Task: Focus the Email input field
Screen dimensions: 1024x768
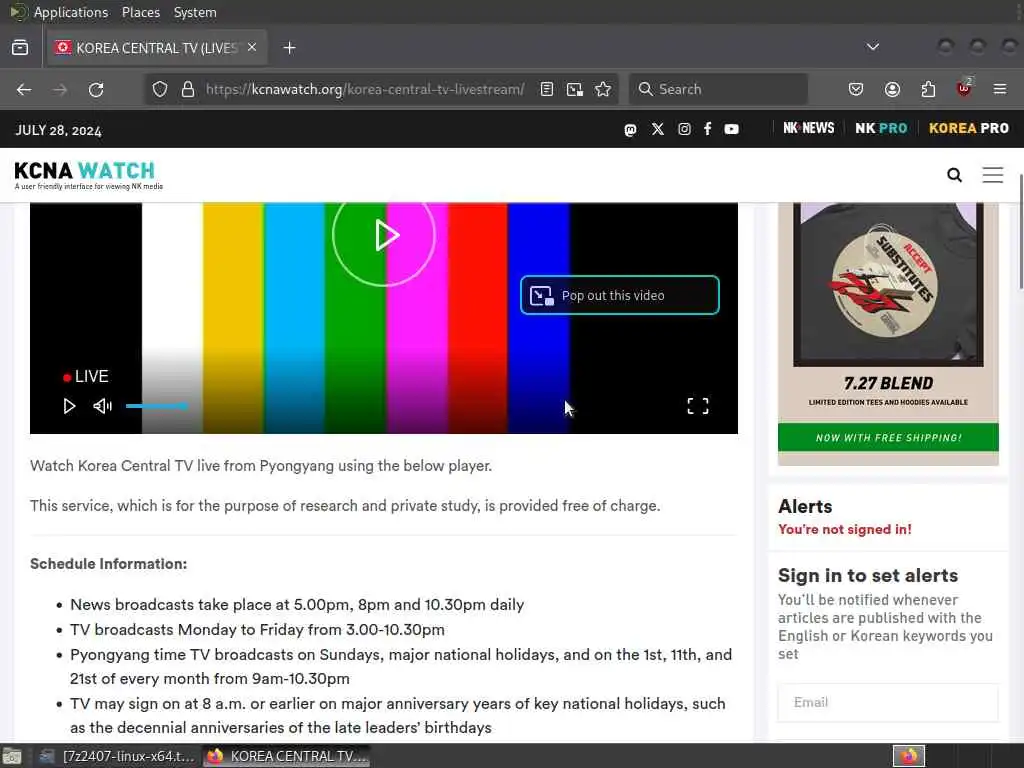Action: pyautogui.click(x=888, y=702)
